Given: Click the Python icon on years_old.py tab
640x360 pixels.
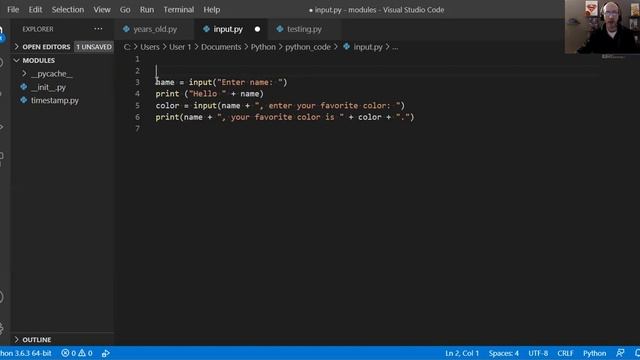Looking at the screenshot, I should (x=126, y=29).
